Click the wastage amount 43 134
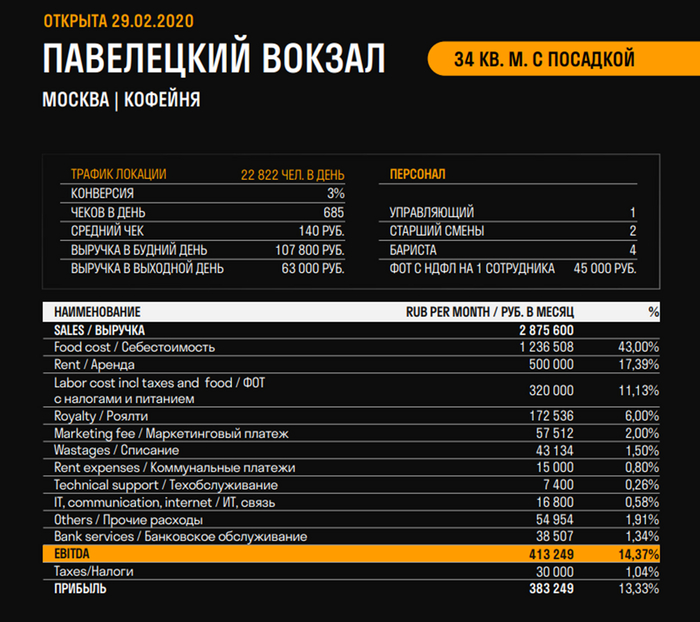The image size is (700, 622). (555, 450)
